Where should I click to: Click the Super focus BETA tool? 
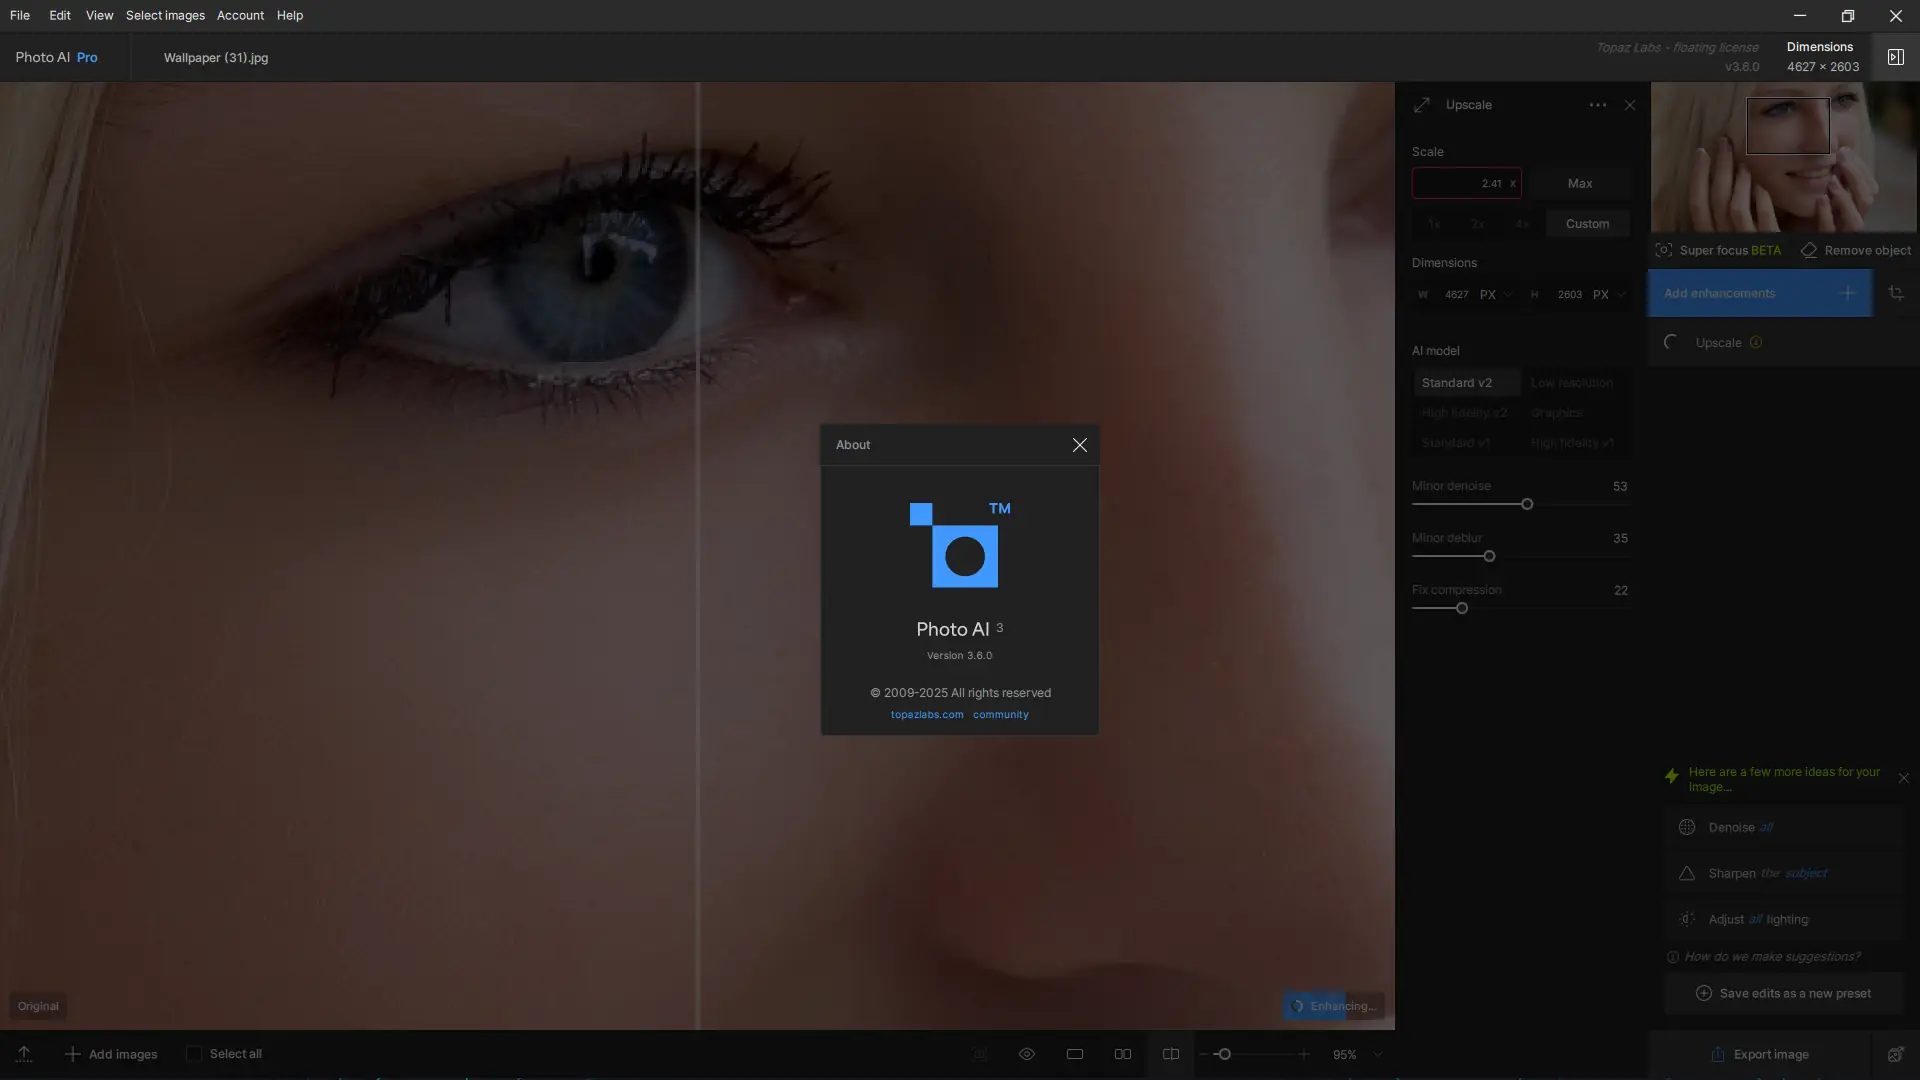1718,251
